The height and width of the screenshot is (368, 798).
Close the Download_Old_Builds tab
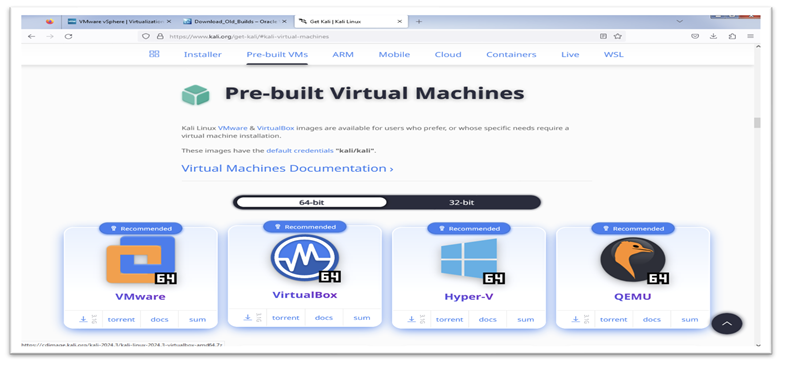[x=284, y=21]
